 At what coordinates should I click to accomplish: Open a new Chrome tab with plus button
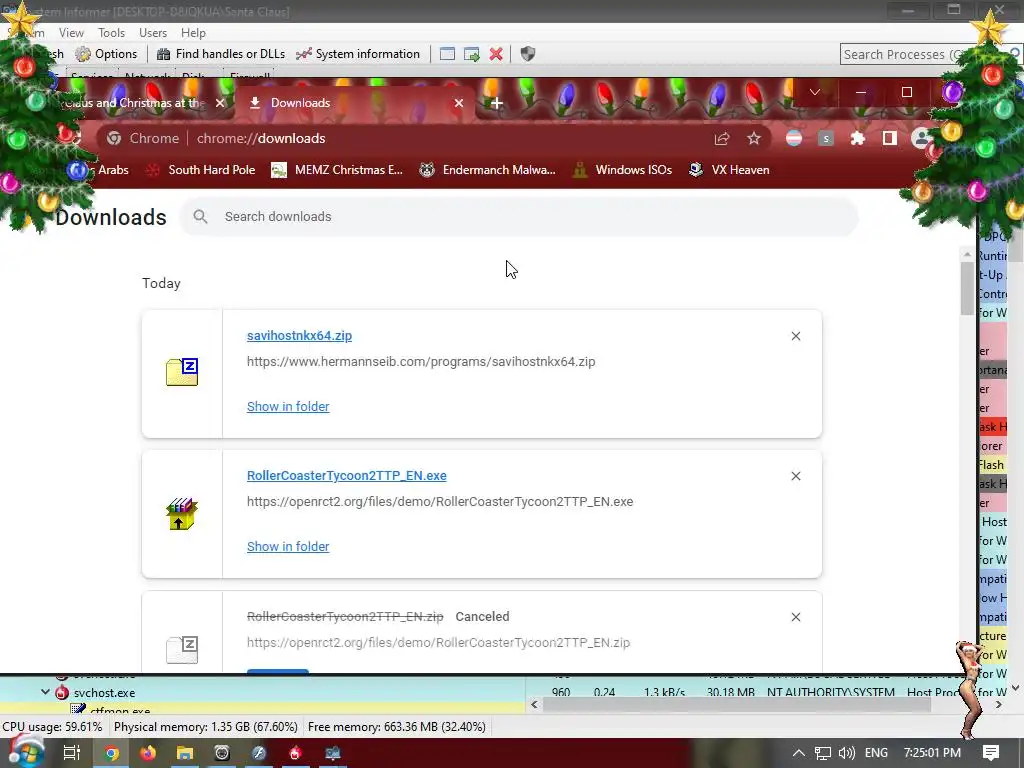tap(496, 103)
